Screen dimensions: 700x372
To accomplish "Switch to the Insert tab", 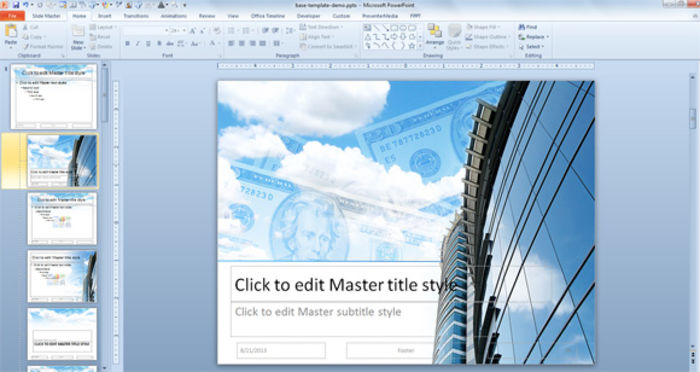I will pyautogui.click(x=104, y=16).
